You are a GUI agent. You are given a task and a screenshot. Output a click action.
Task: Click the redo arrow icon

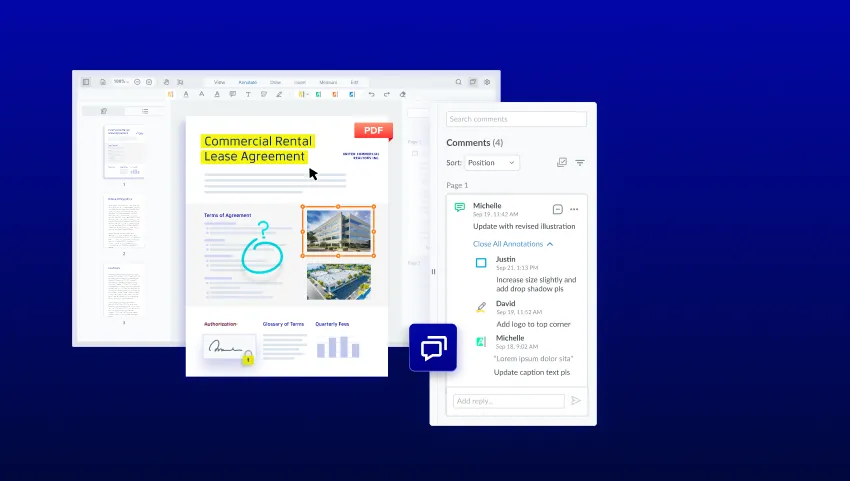[x=387, y=94]
